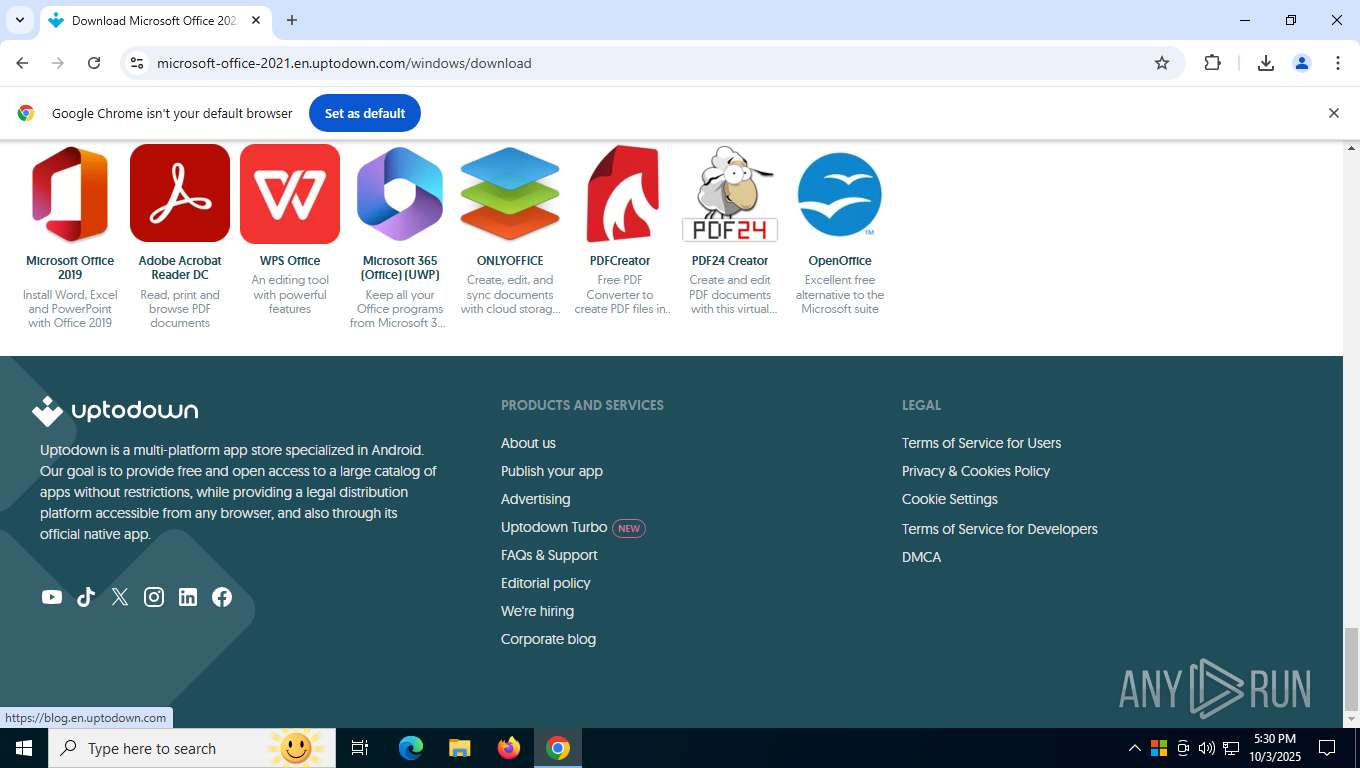Open the Microsoft 365 (Office) icon

click(400, 193)
